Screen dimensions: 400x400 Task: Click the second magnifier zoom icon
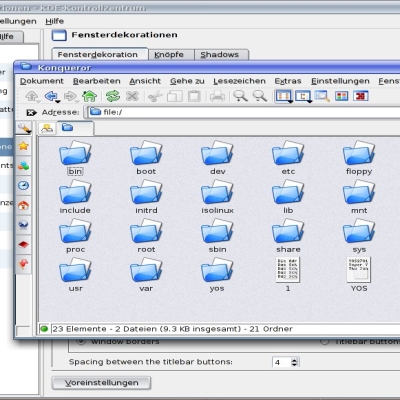coord(260,96)
